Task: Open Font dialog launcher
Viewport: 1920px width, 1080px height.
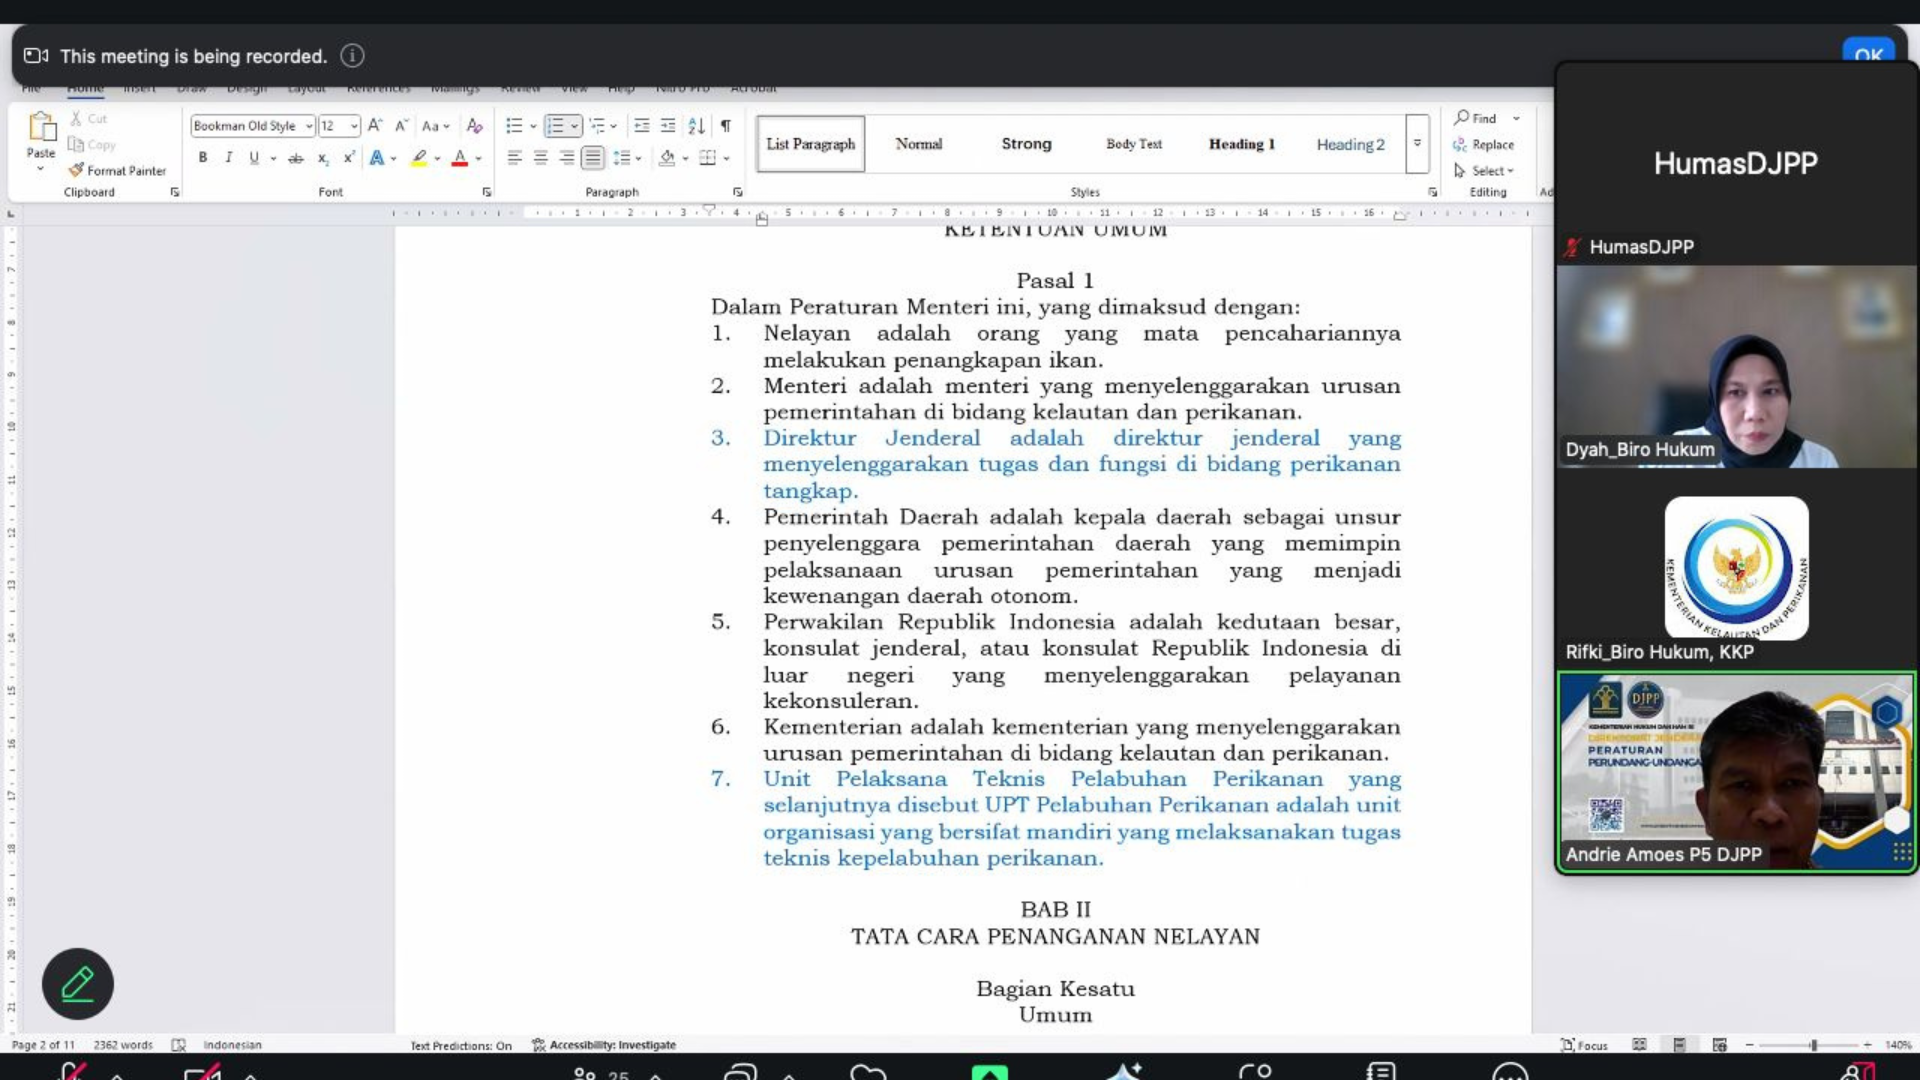Action: point(487,192)
